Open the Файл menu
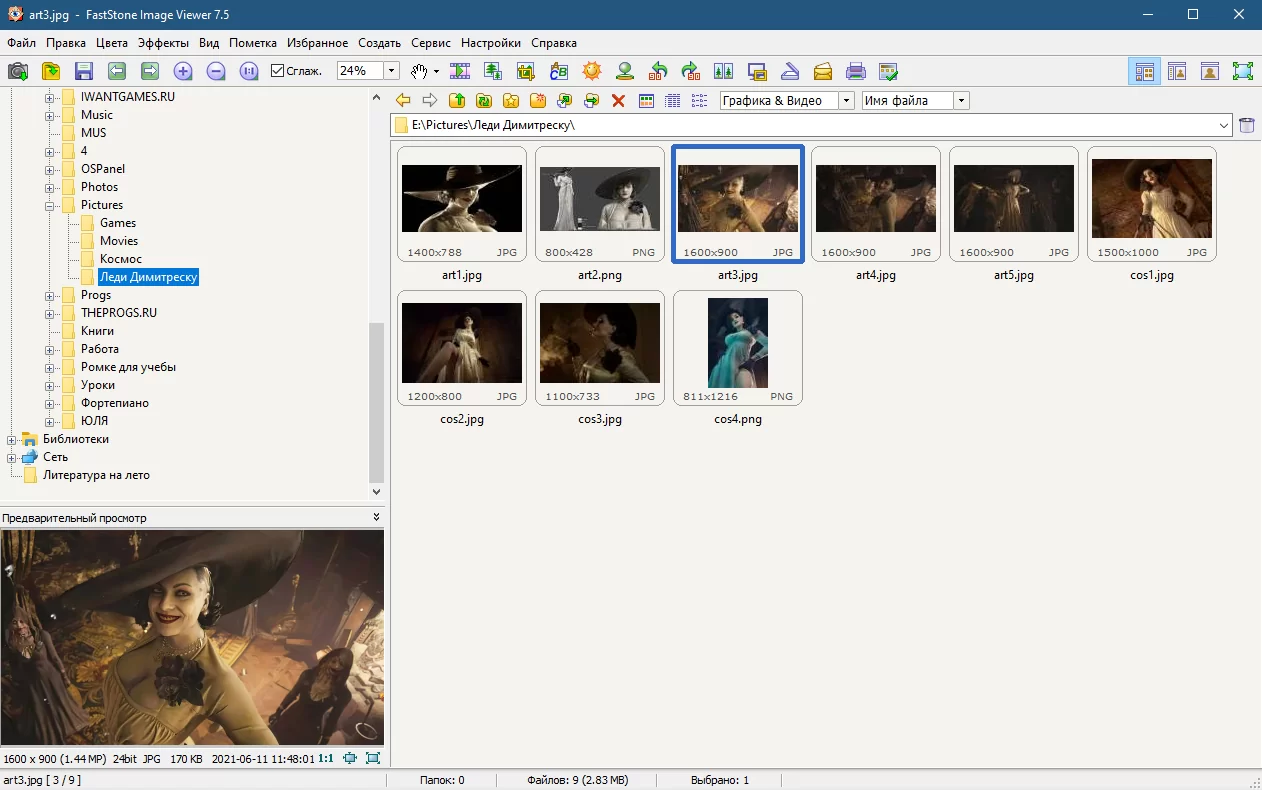 pos(21,43)
